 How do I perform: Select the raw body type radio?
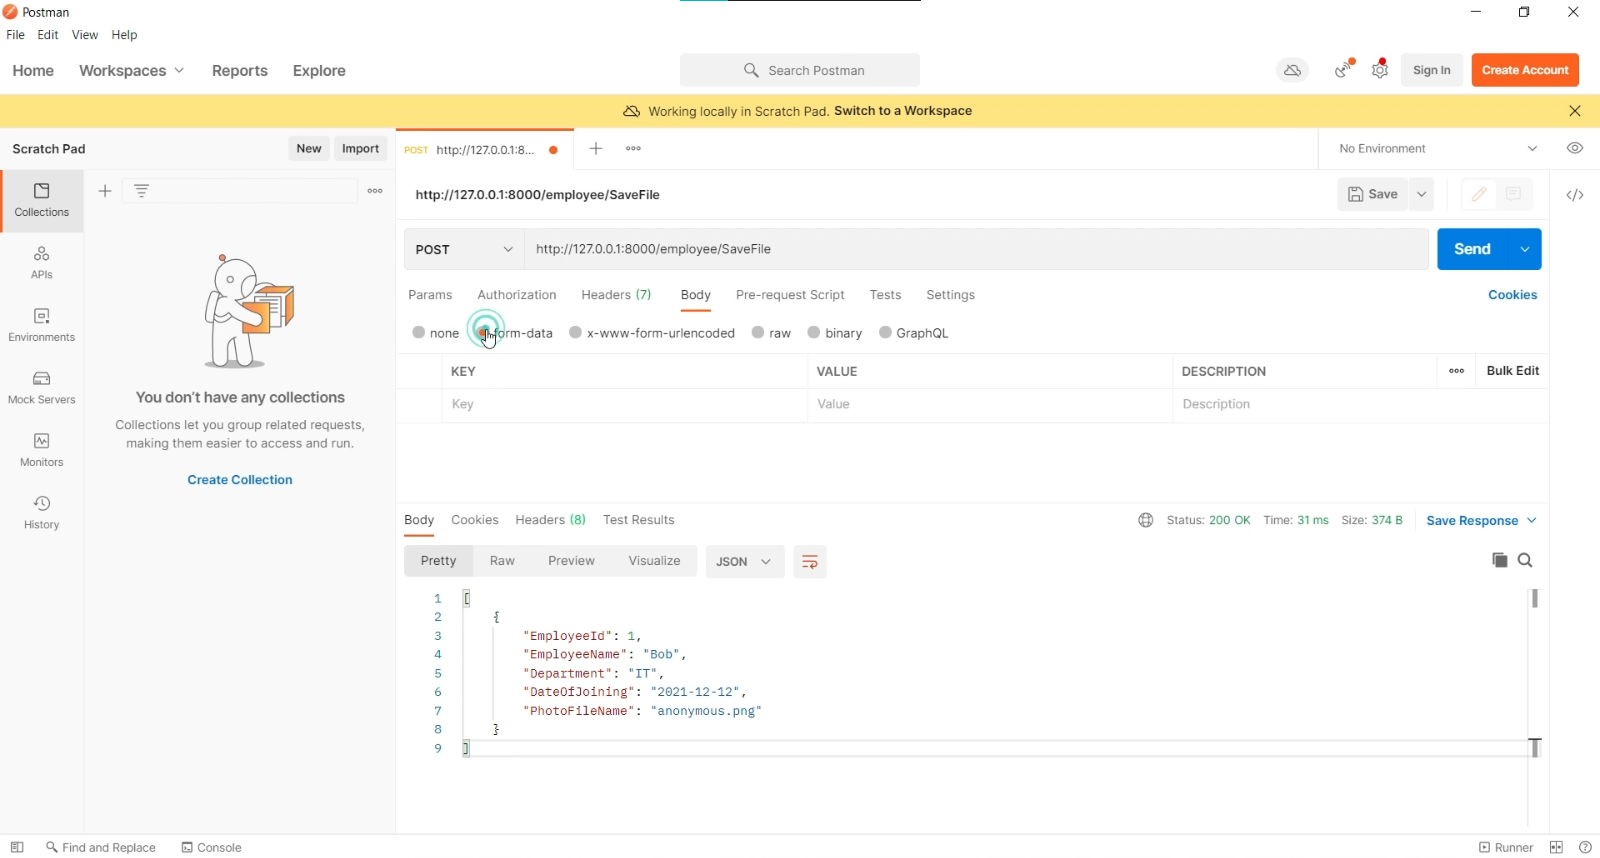pyautogui.click(x=759, y=333)
